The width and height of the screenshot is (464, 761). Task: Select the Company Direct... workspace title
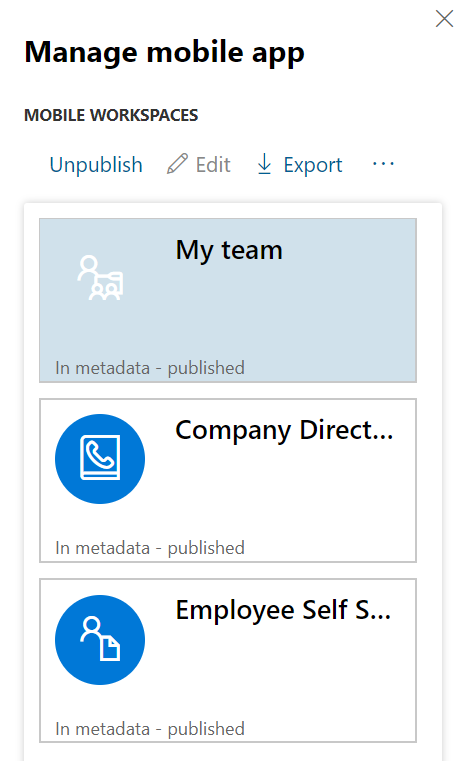[284, 430]
